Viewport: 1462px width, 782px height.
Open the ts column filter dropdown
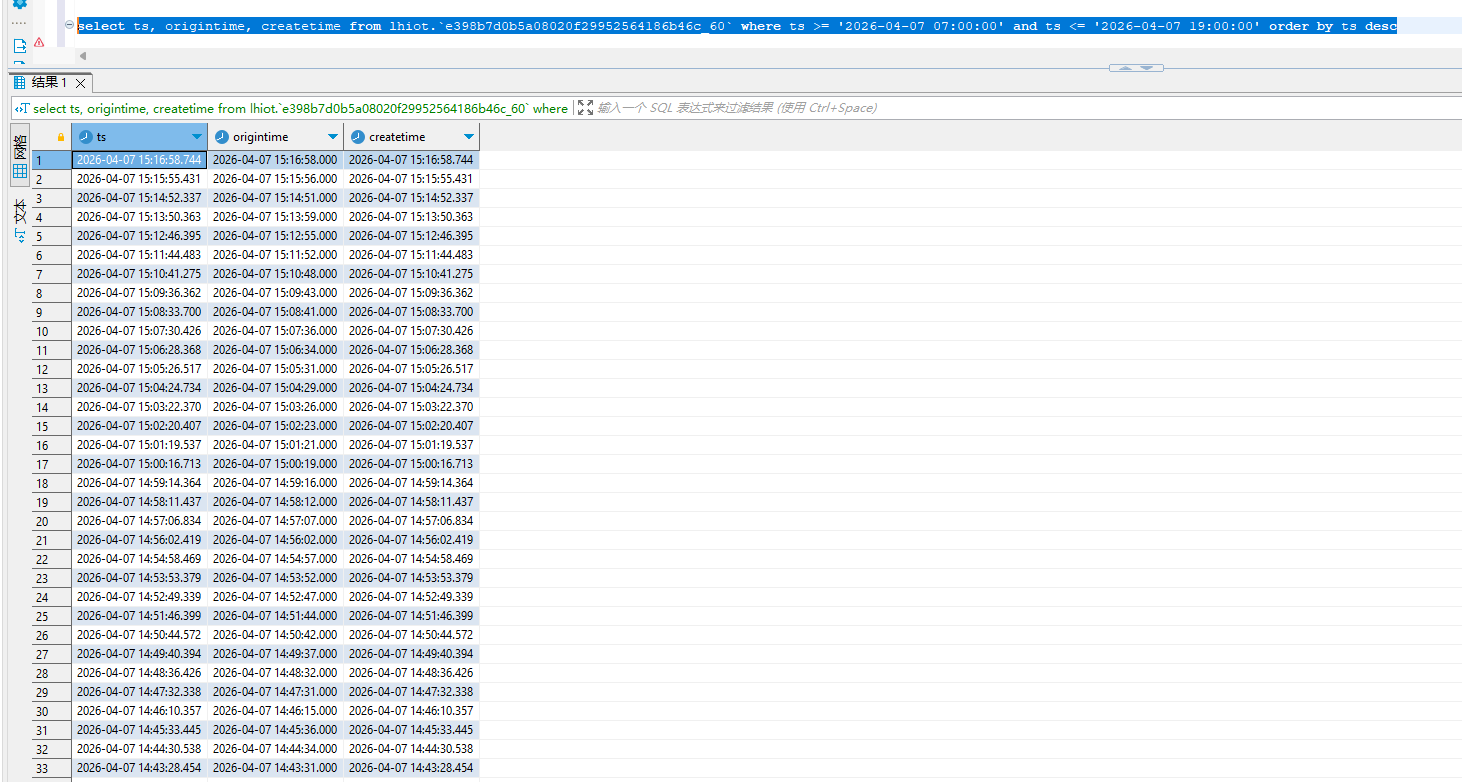197,137
